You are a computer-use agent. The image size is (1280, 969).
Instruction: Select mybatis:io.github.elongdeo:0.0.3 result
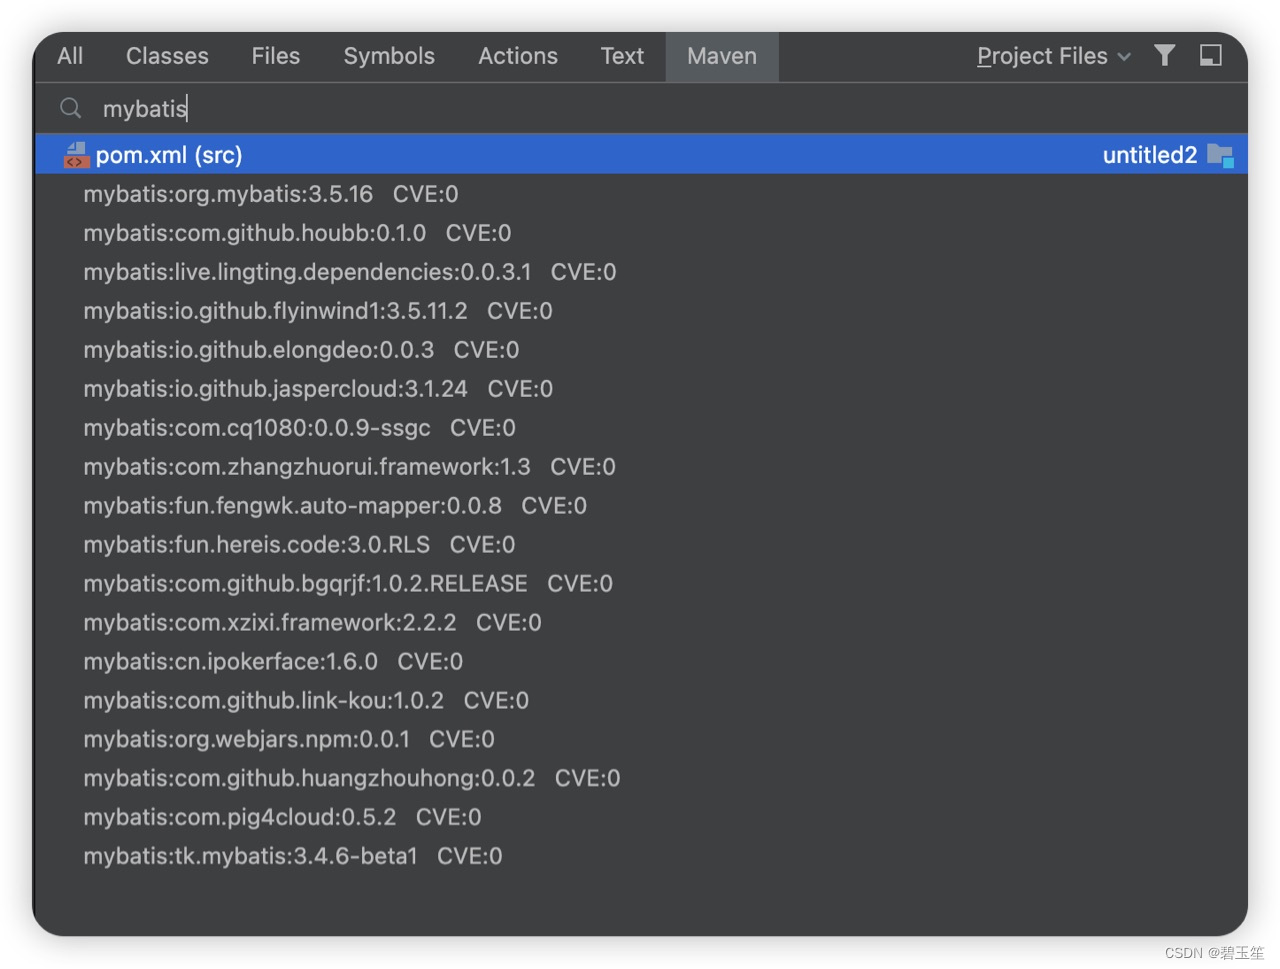(641, 350)
